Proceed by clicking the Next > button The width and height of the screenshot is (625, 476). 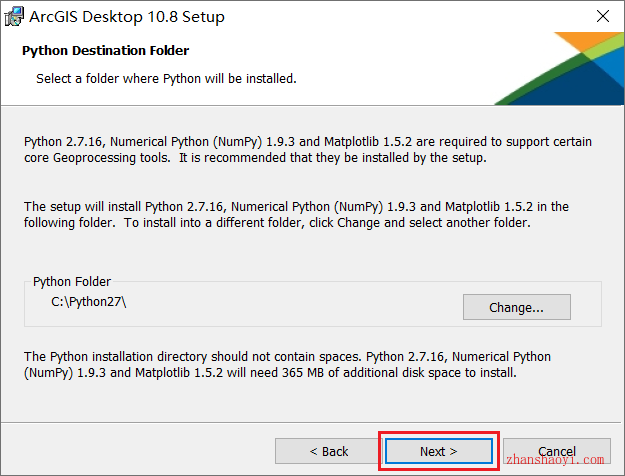[438, 451]
